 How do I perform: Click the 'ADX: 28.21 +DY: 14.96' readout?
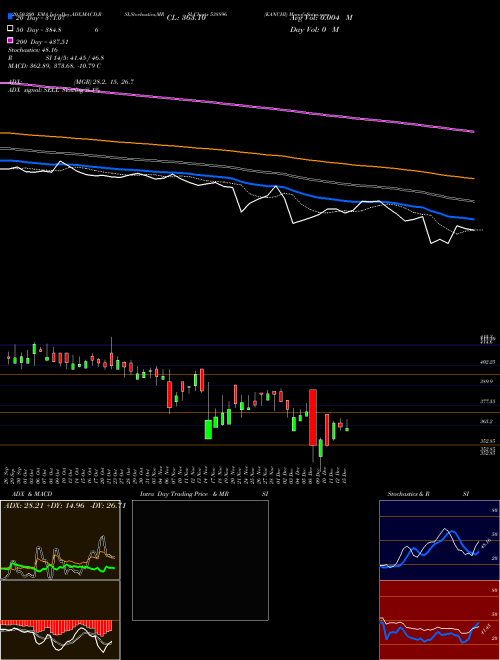coord(65,506)
